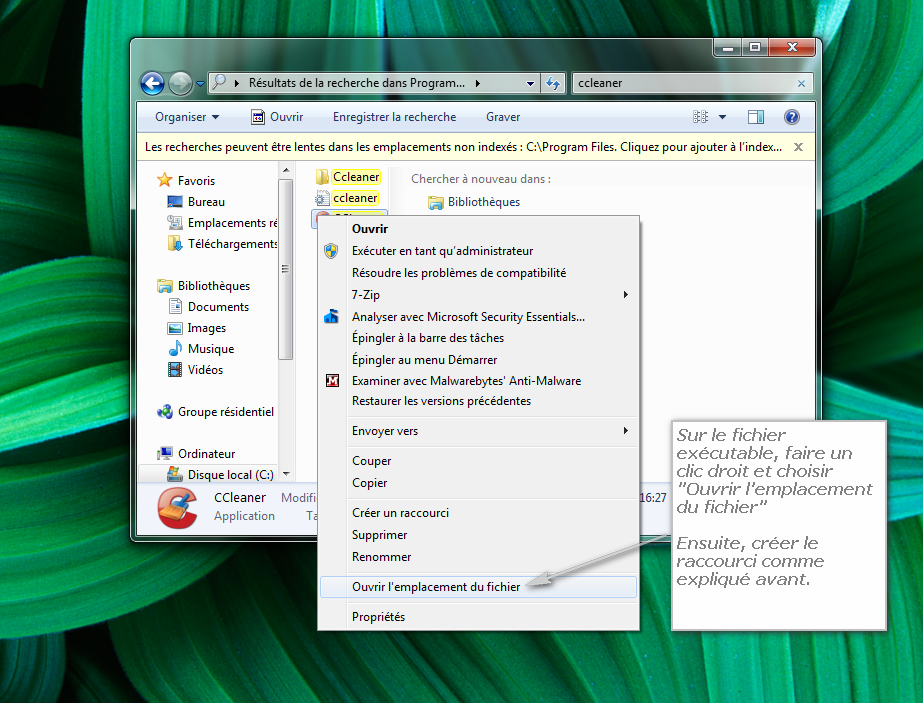The height and width of the screenshot is (703, 923).
Task: Expand the view options dropdown arrow
Action: click(722, 117)
